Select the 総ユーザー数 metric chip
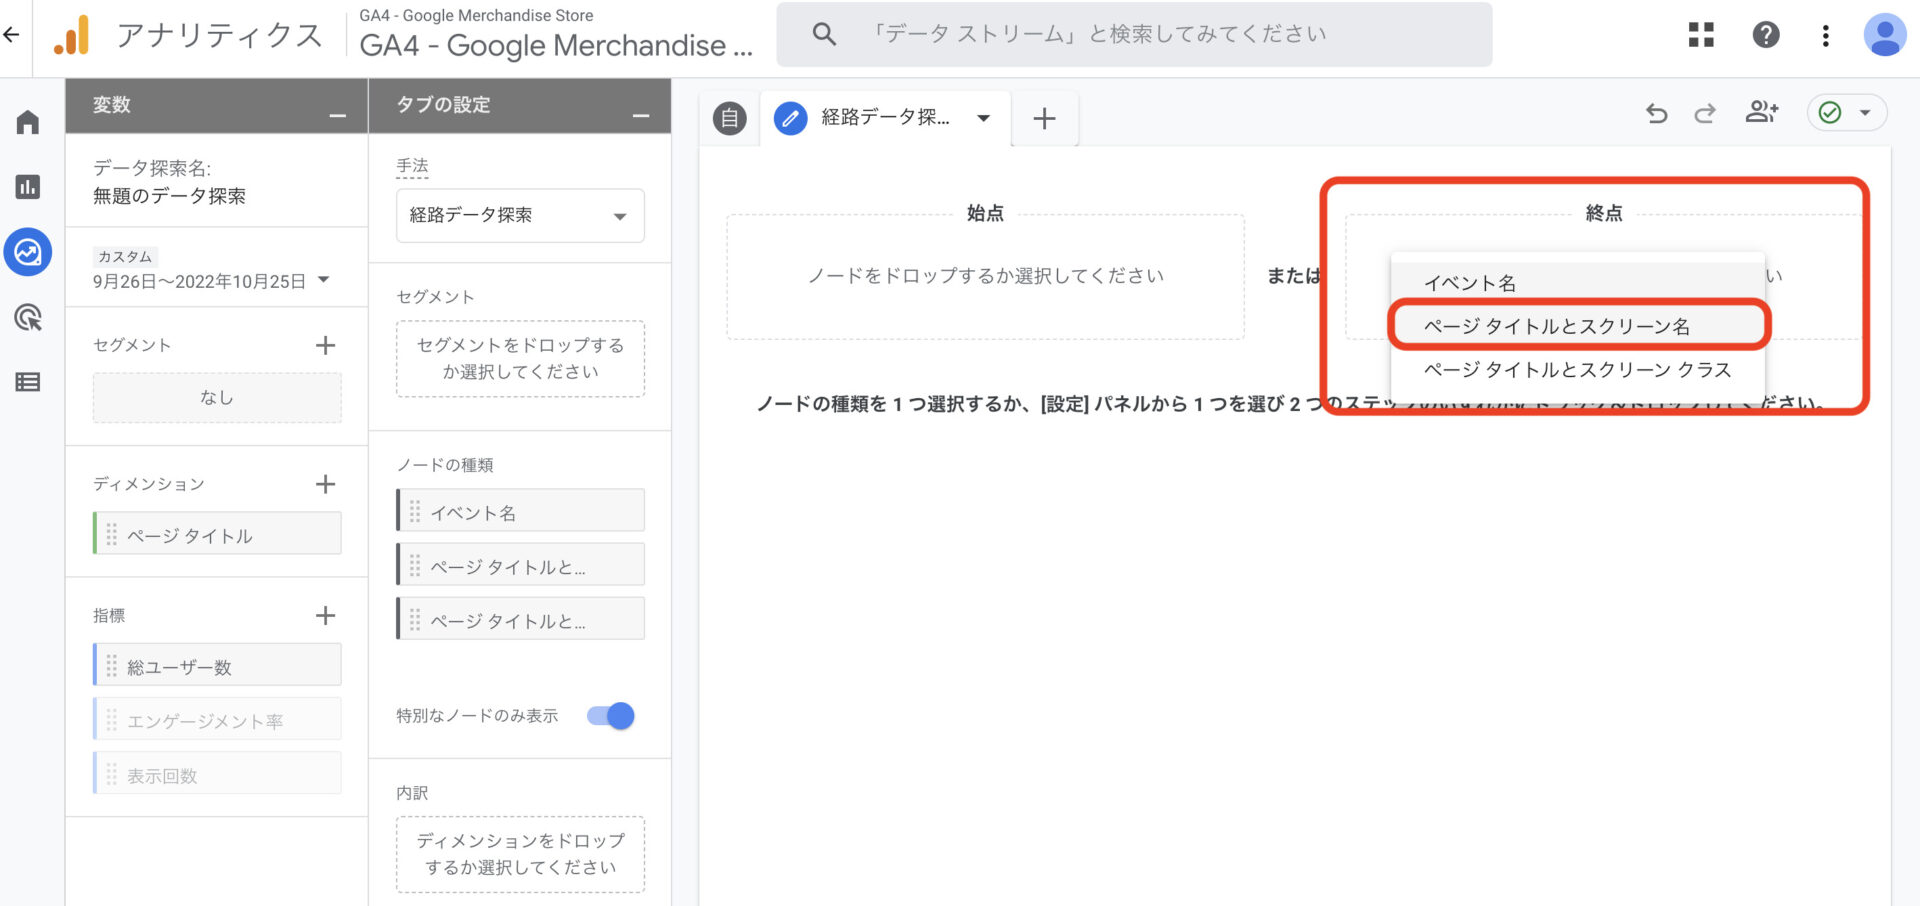This screenshot has height=906, width=1920. tap(217, 666)
